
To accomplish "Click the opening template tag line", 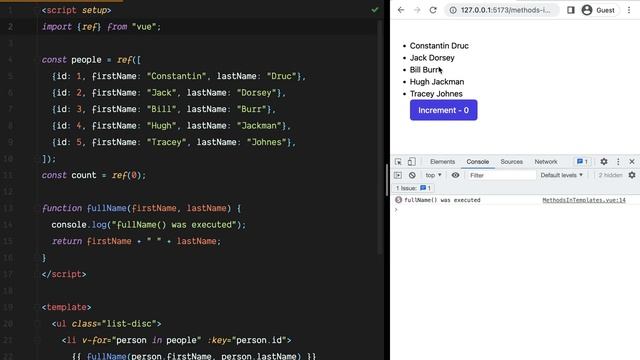I will [66, 307].
